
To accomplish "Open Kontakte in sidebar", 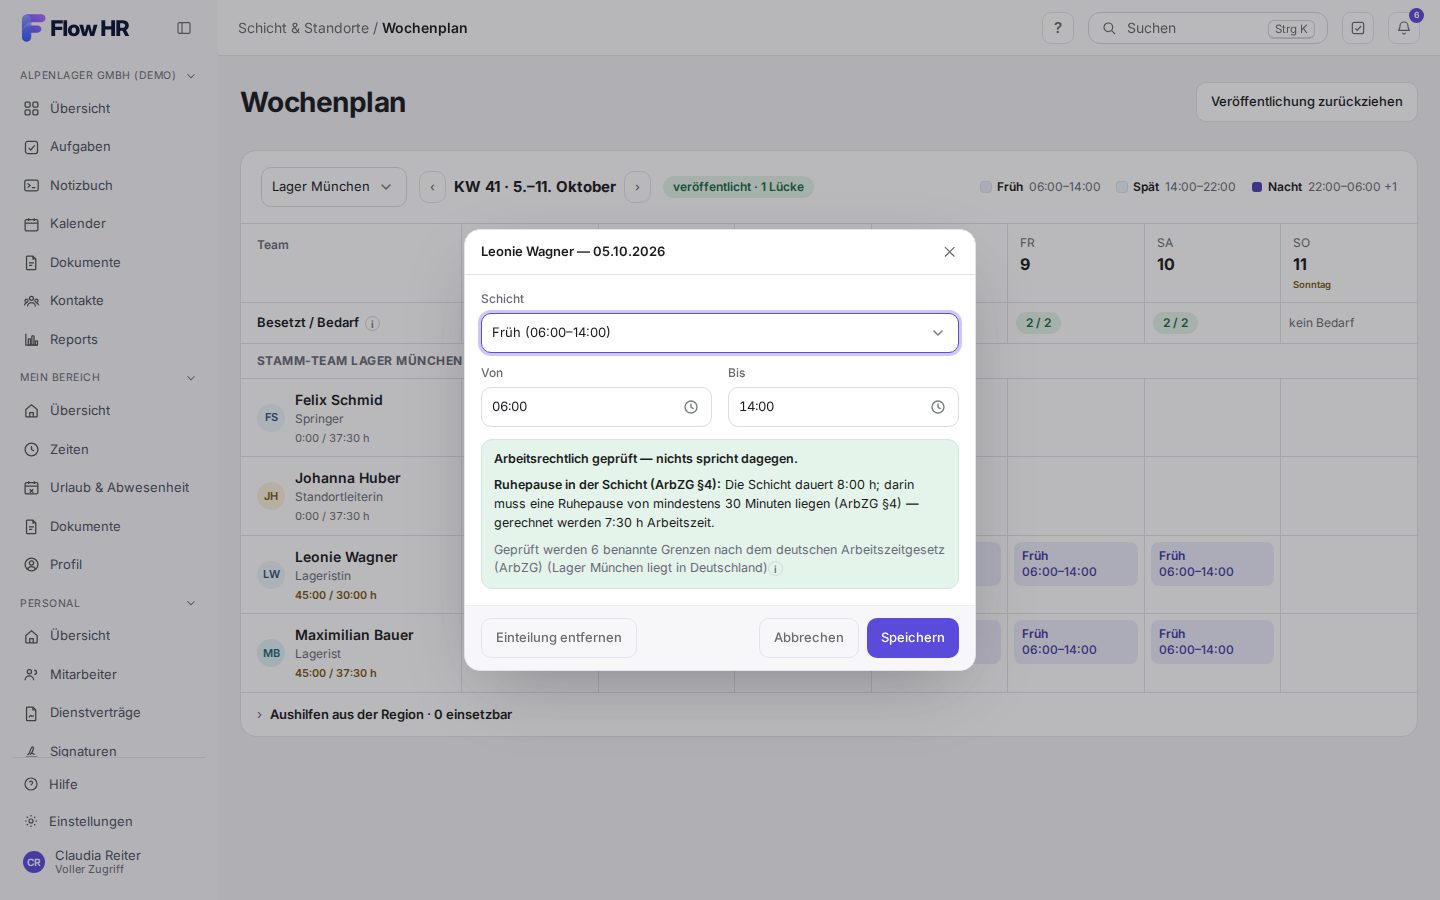I will 109,300.
